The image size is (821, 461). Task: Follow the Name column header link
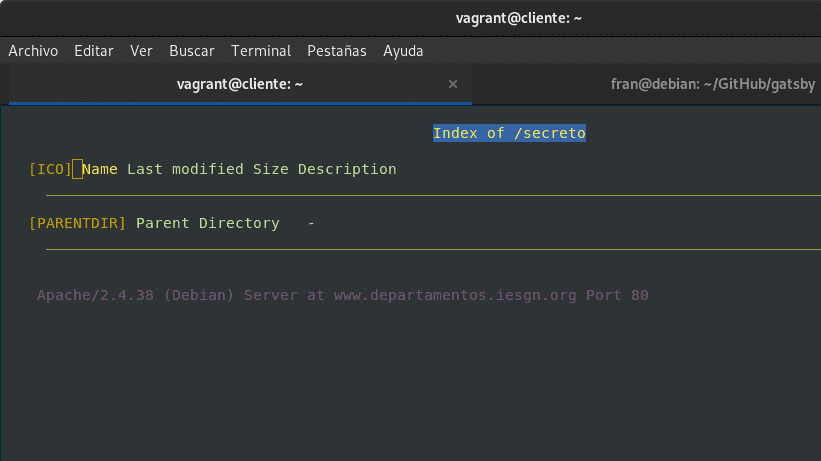point(100,169)
